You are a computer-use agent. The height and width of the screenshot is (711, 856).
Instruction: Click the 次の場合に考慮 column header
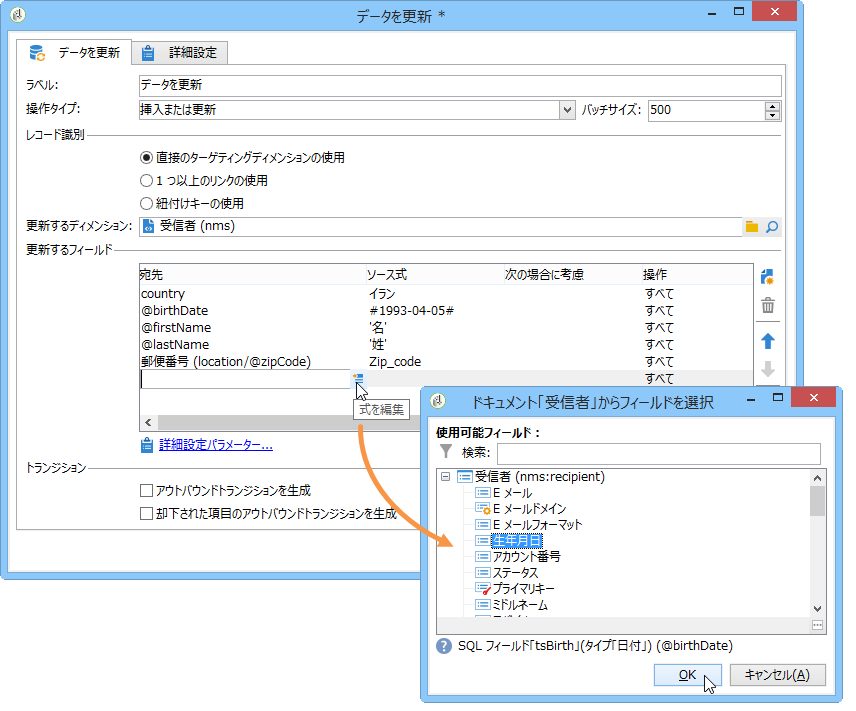[x=572, y=274]
